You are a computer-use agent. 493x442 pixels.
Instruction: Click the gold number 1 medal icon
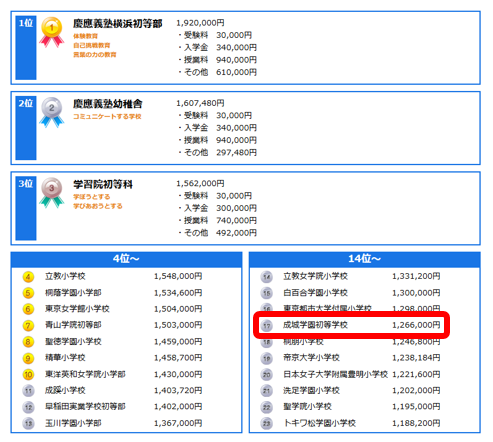[x=52, y=32]
